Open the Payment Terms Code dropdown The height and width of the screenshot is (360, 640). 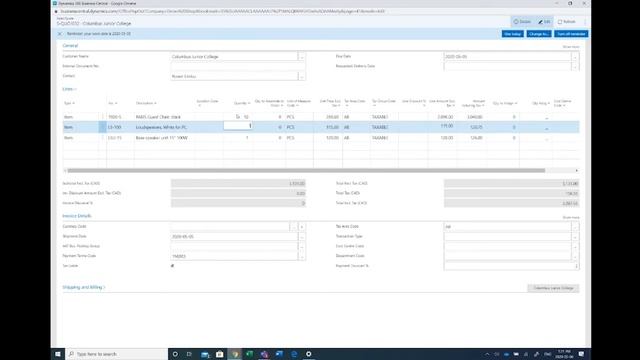click(302, 256)
